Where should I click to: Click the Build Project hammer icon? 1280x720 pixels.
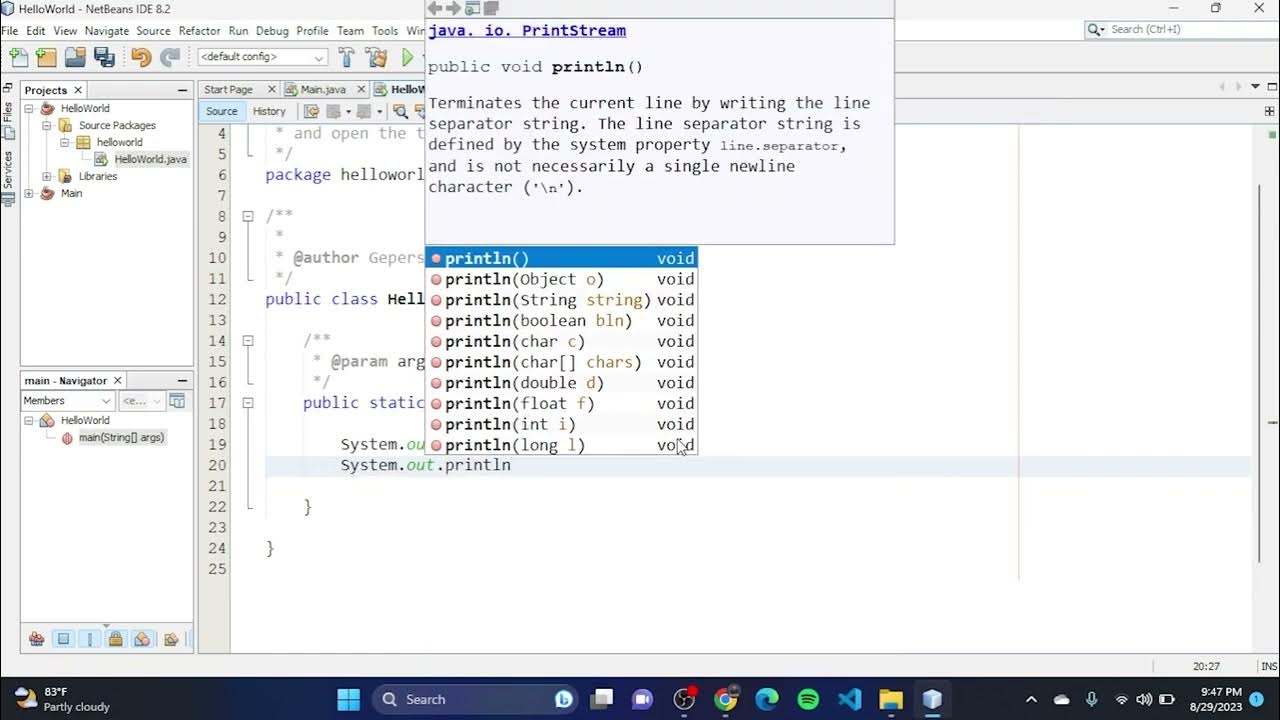pos(347,57)
